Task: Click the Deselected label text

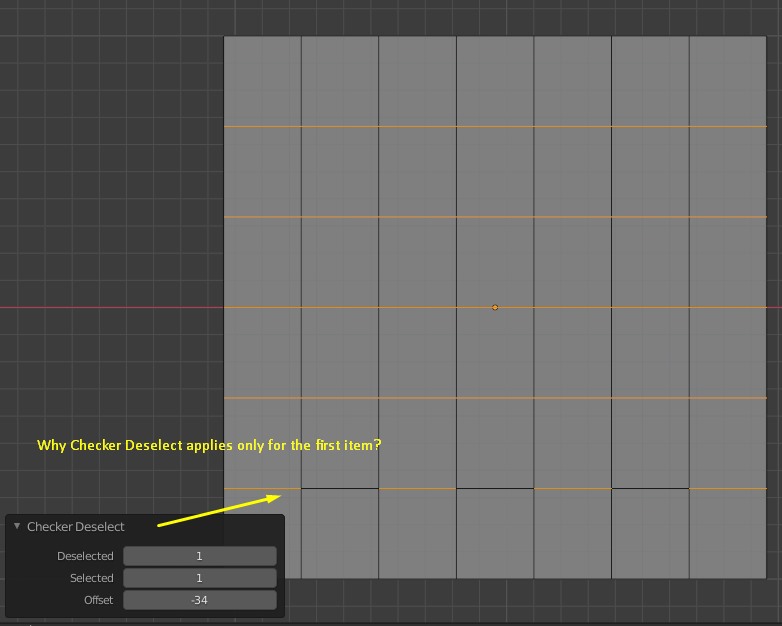Action: tap(85, 556)
